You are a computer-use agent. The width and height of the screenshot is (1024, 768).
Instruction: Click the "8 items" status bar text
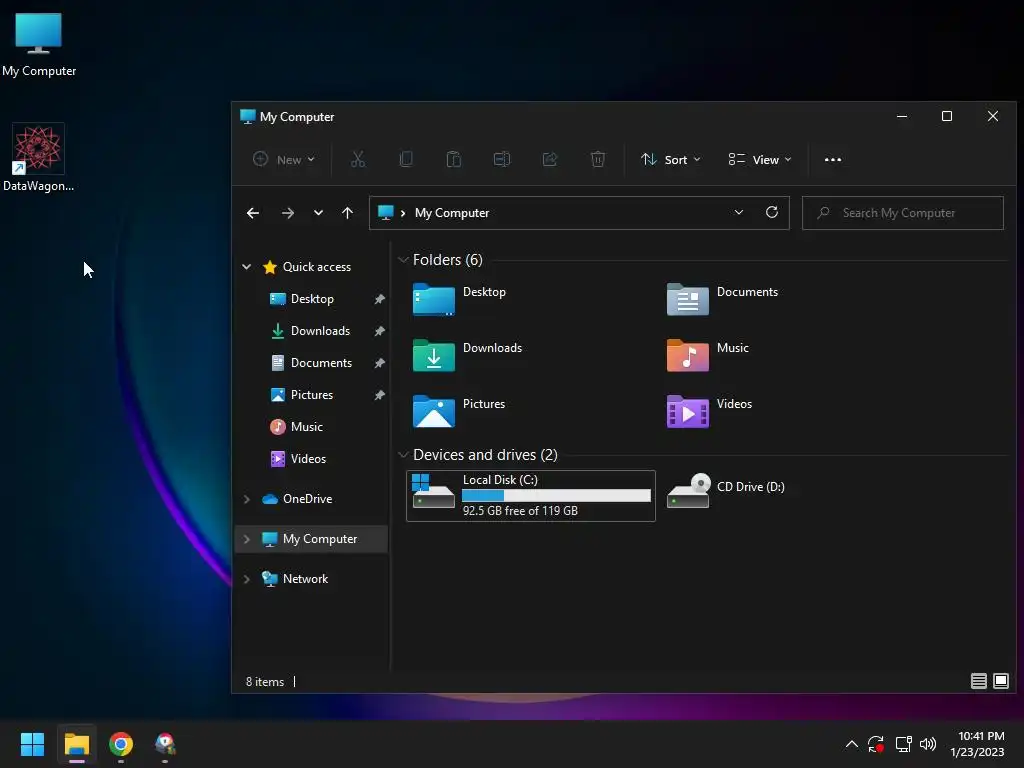pos(264,682)
